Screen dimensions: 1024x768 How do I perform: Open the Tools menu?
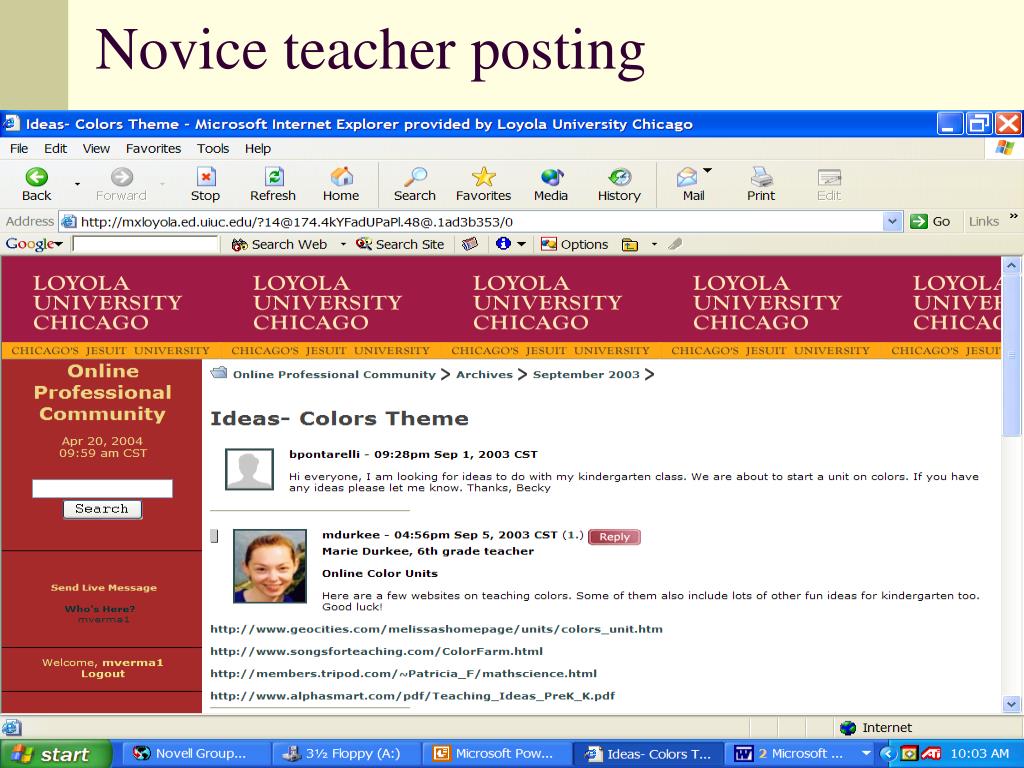pos(213,148)
